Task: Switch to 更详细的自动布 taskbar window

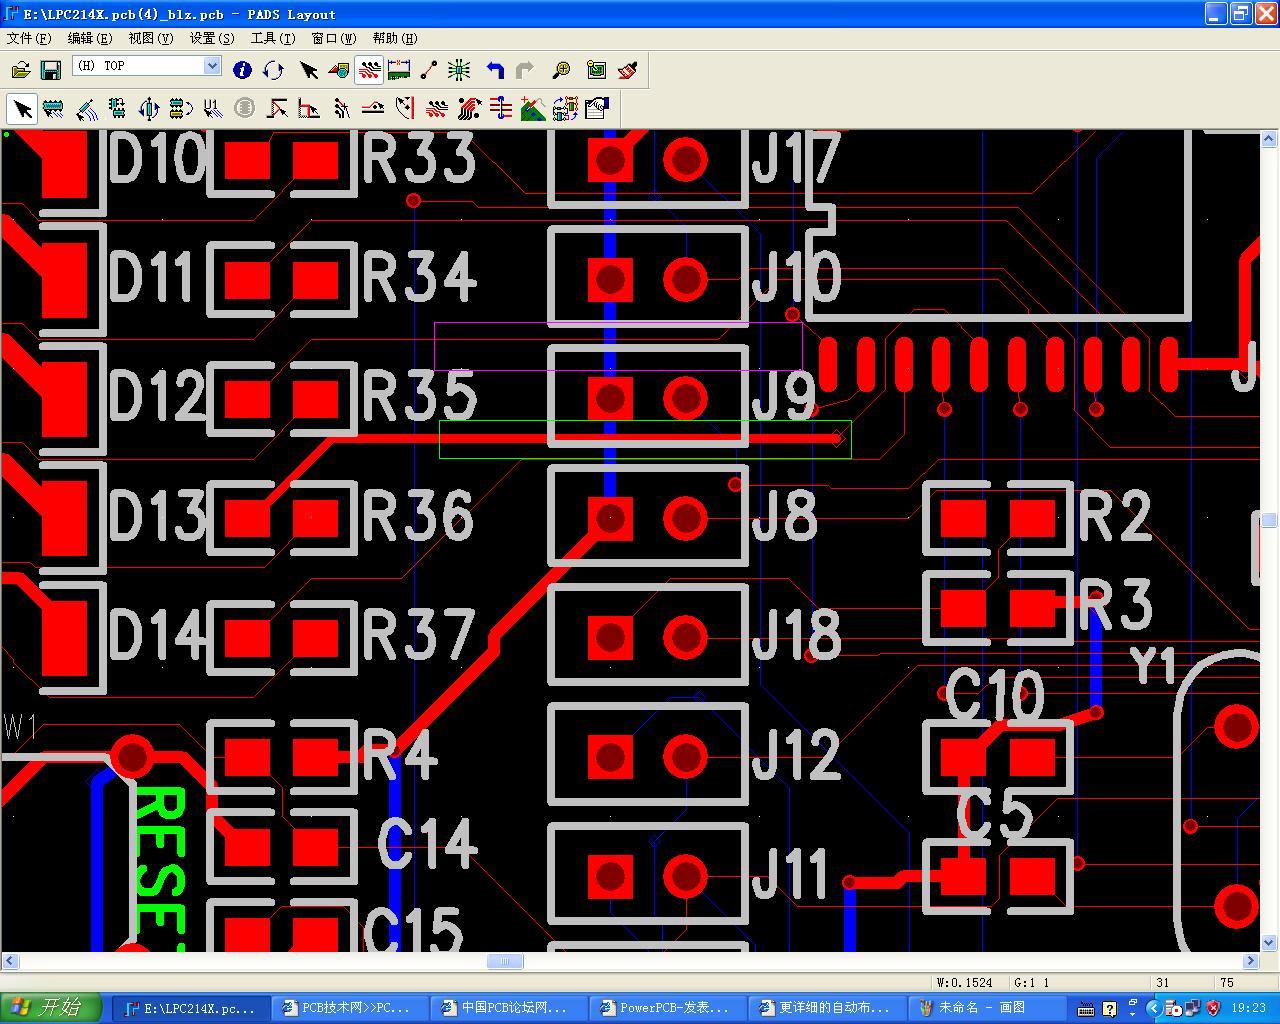Action: (x=829, y=1008)
